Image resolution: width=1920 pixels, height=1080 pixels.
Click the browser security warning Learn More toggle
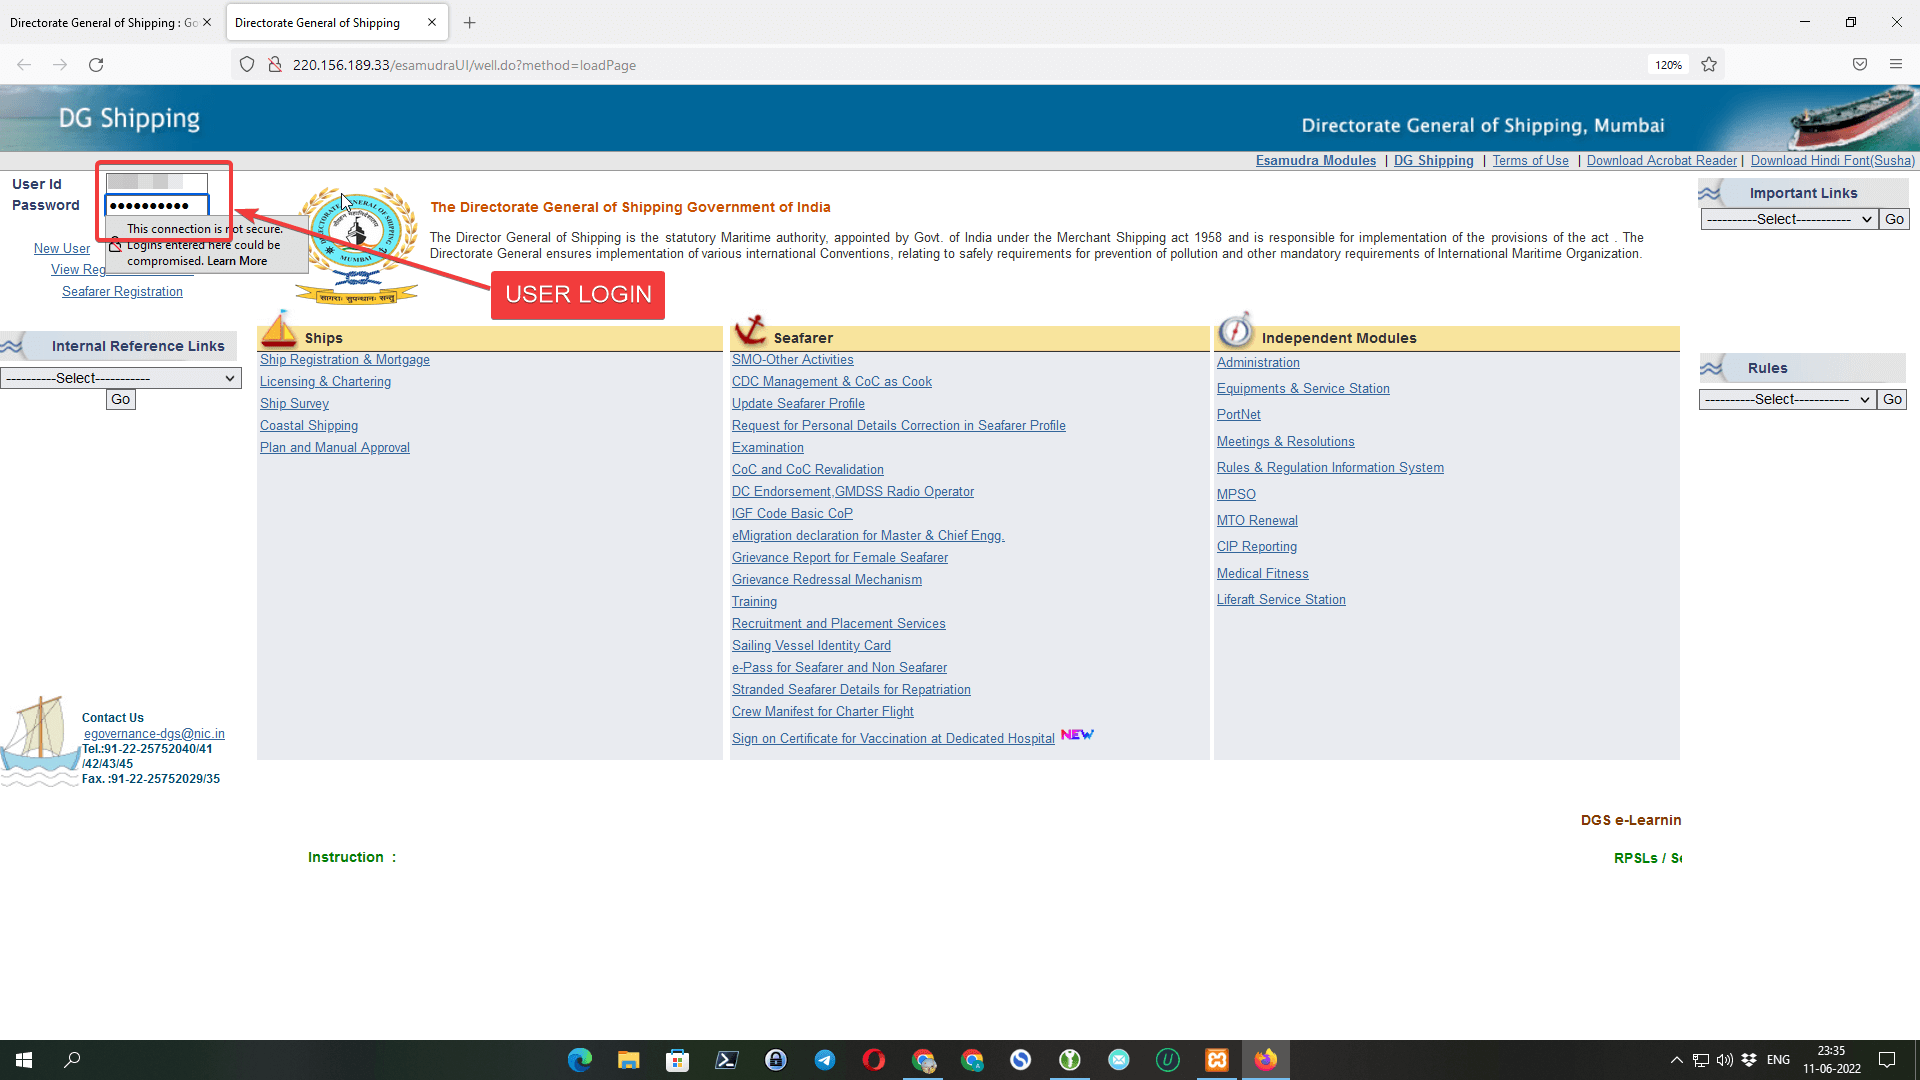[237, 260]
